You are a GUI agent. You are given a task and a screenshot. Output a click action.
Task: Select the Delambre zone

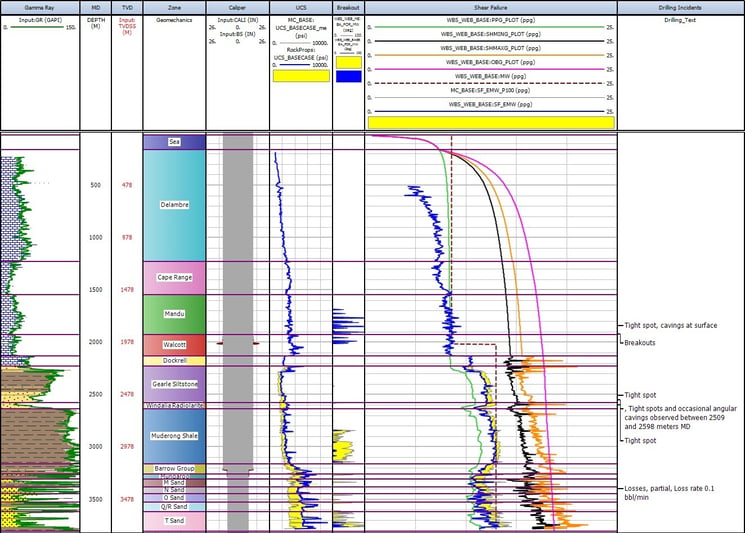174,205
